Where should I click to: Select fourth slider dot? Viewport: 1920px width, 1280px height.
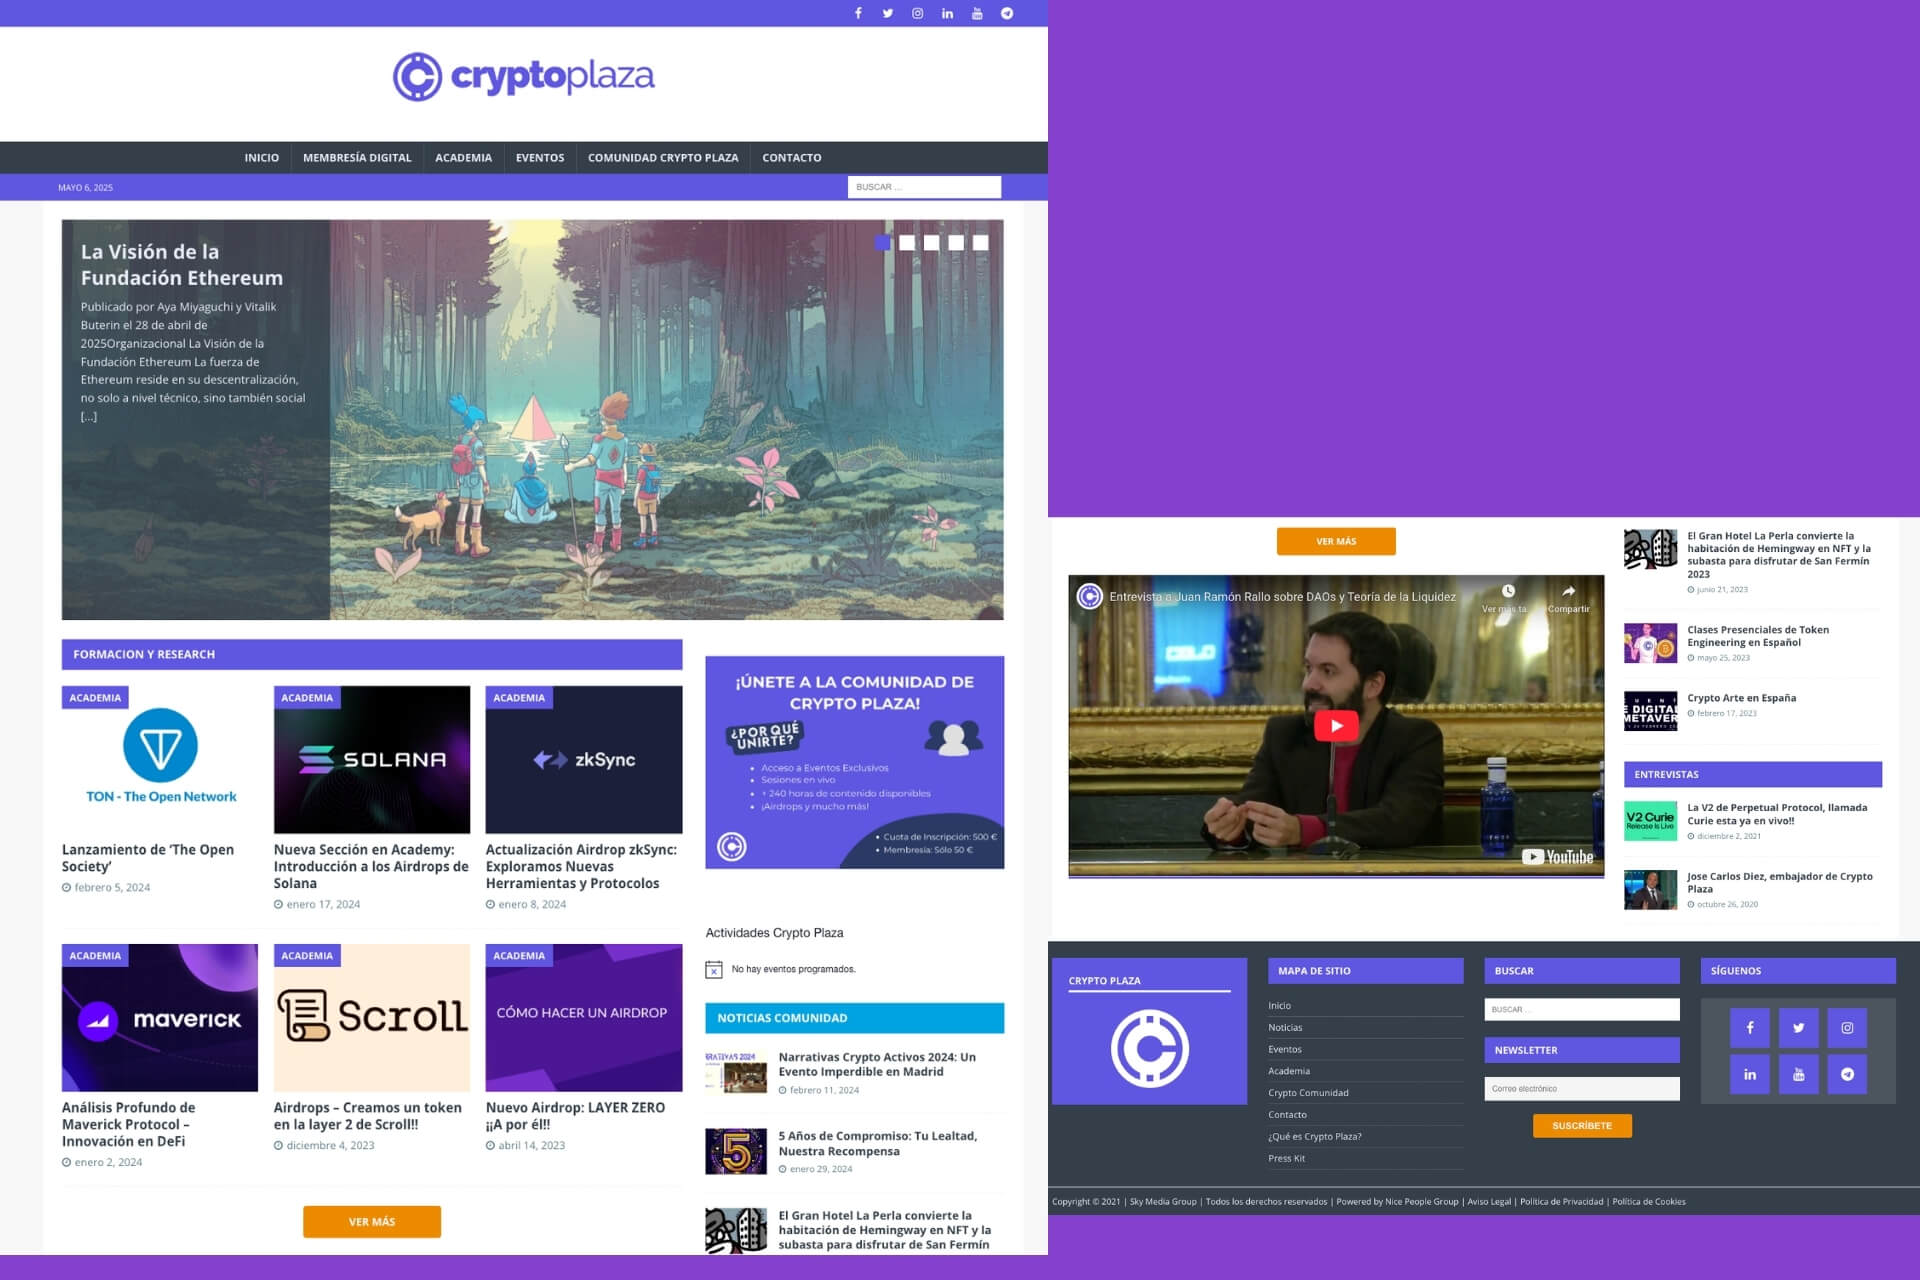pos(956,243)
